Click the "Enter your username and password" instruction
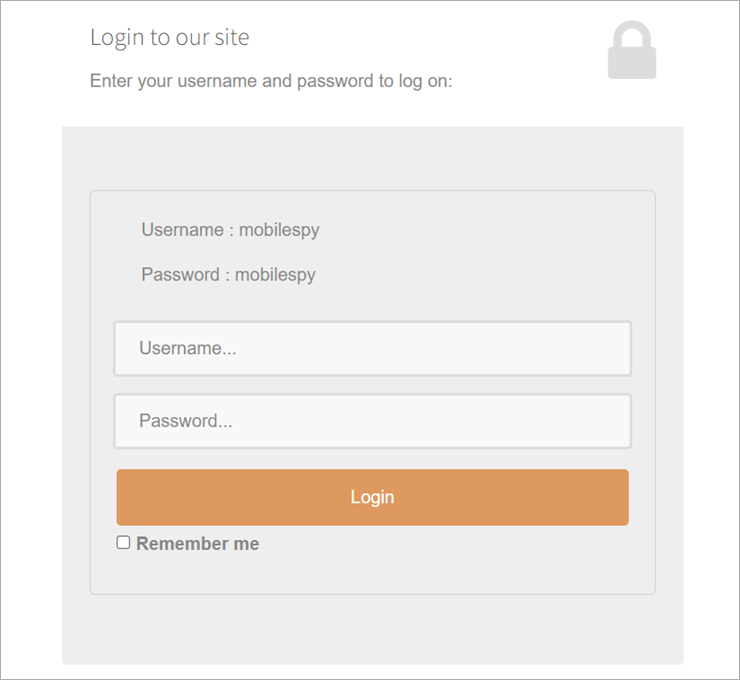The width and height of the screenshot is (740, 680). coord(271,81)
